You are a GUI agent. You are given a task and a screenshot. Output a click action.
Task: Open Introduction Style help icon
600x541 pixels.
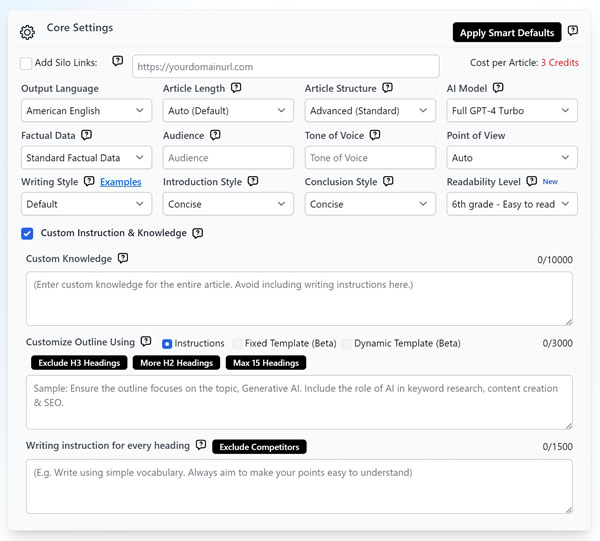pyautogui.click(x=253, y=181)
